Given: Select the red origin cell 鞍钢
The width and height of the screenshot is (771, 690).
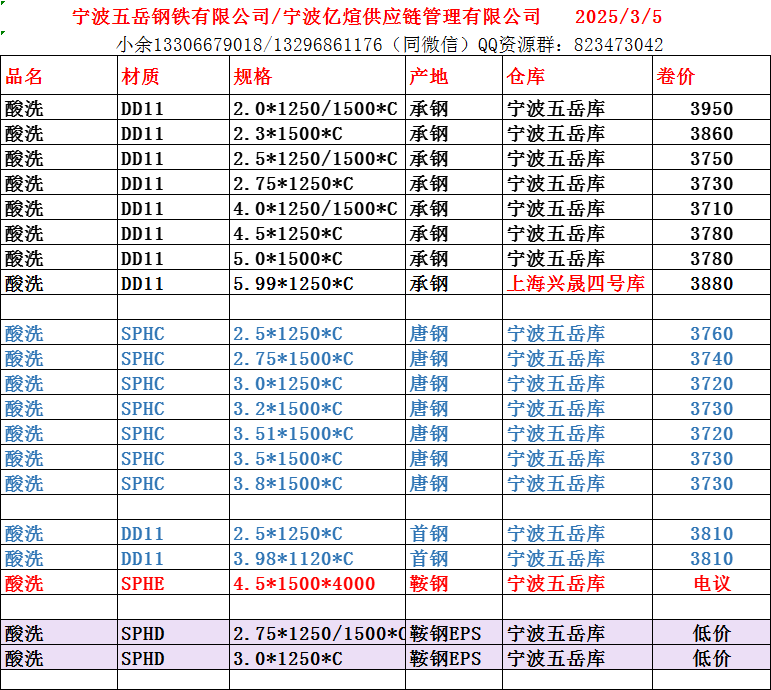Looking at the screenshot, I should [x=454, y=583].
